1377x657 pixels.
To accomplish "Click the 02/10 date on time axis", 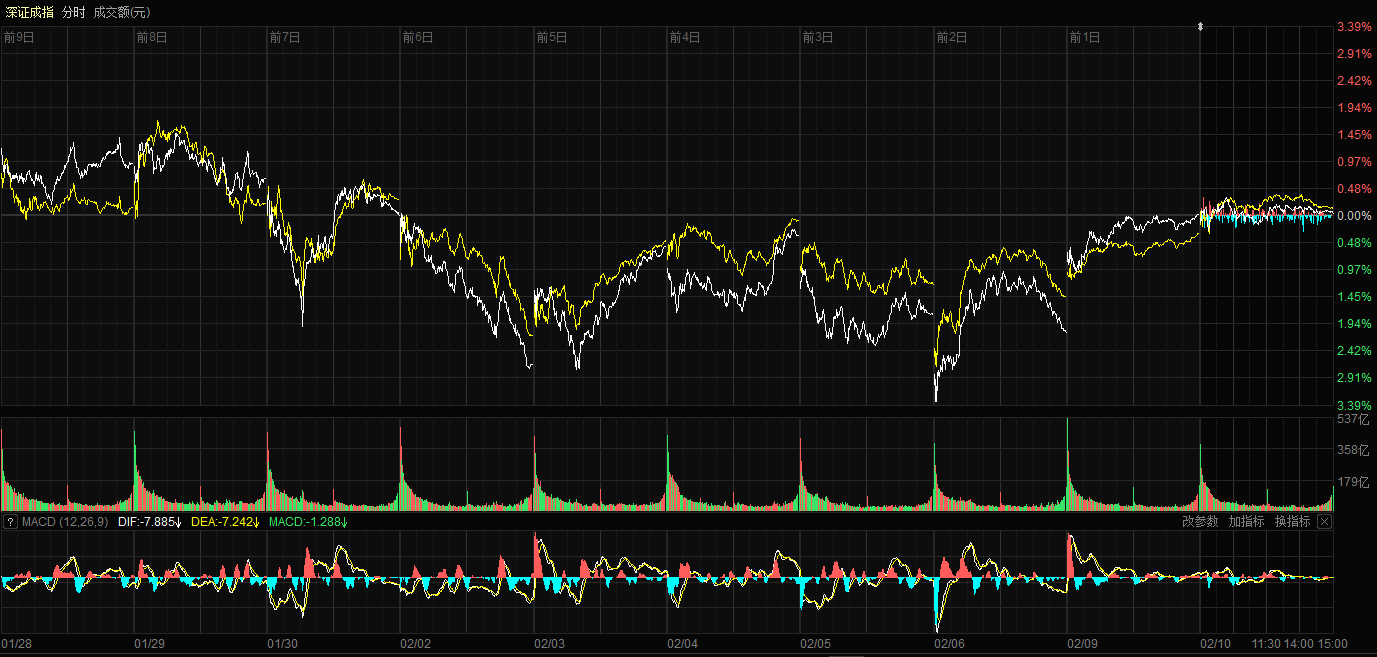I will coord(1216,644).
